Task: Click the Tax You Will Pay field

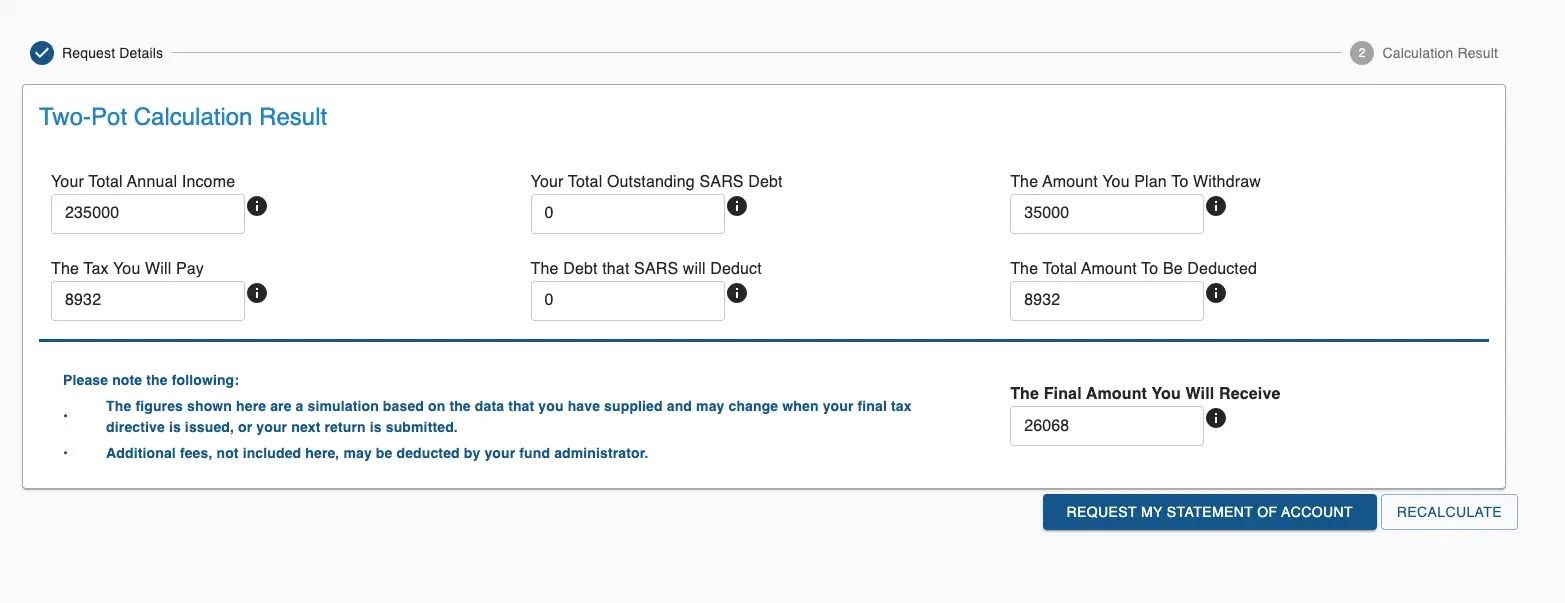Action: pos(148,300)
